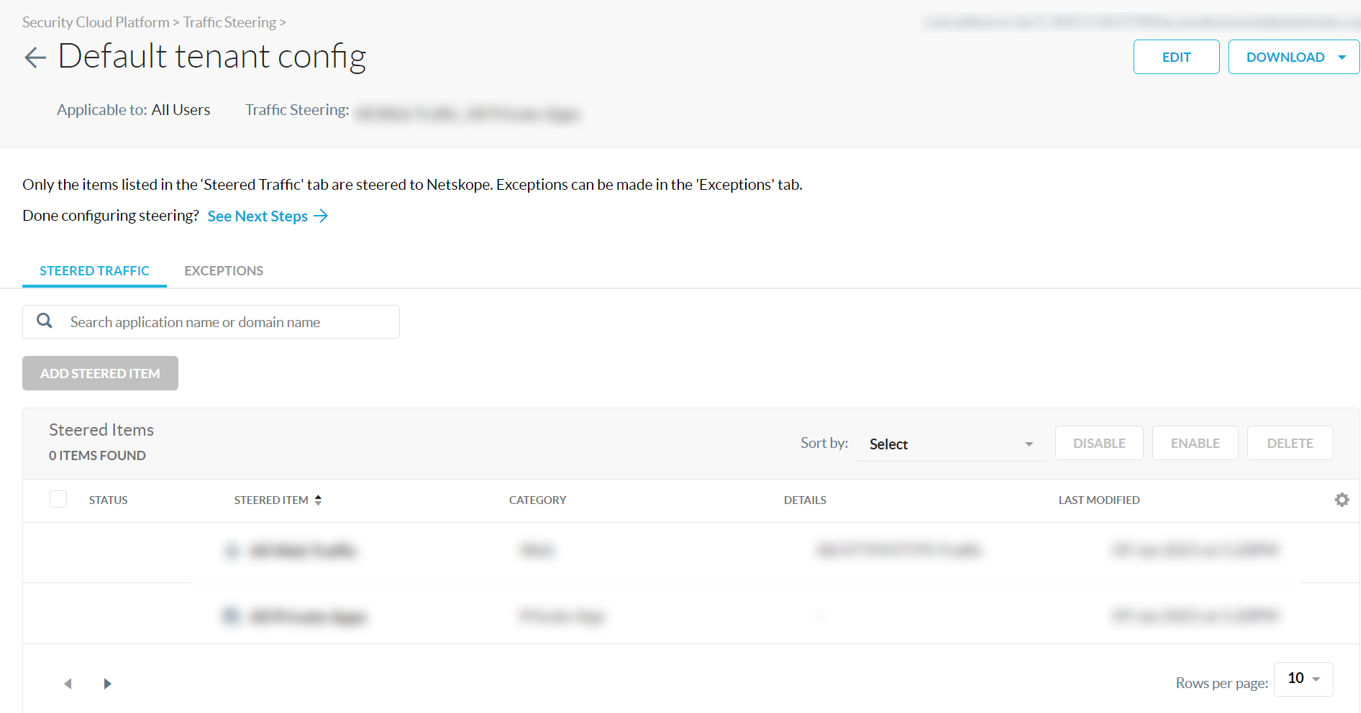The height and width of the screenshot is (713, 1361).
Task: Expand the Download button dropdown arrow
Action: click(1342, 57)
